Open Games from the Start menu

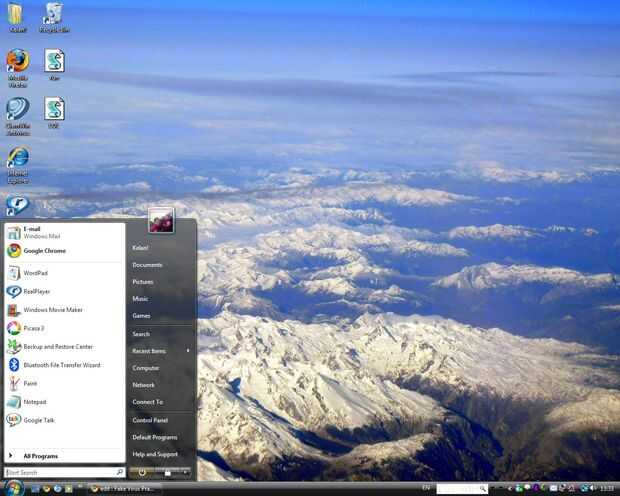click(141, 316)
